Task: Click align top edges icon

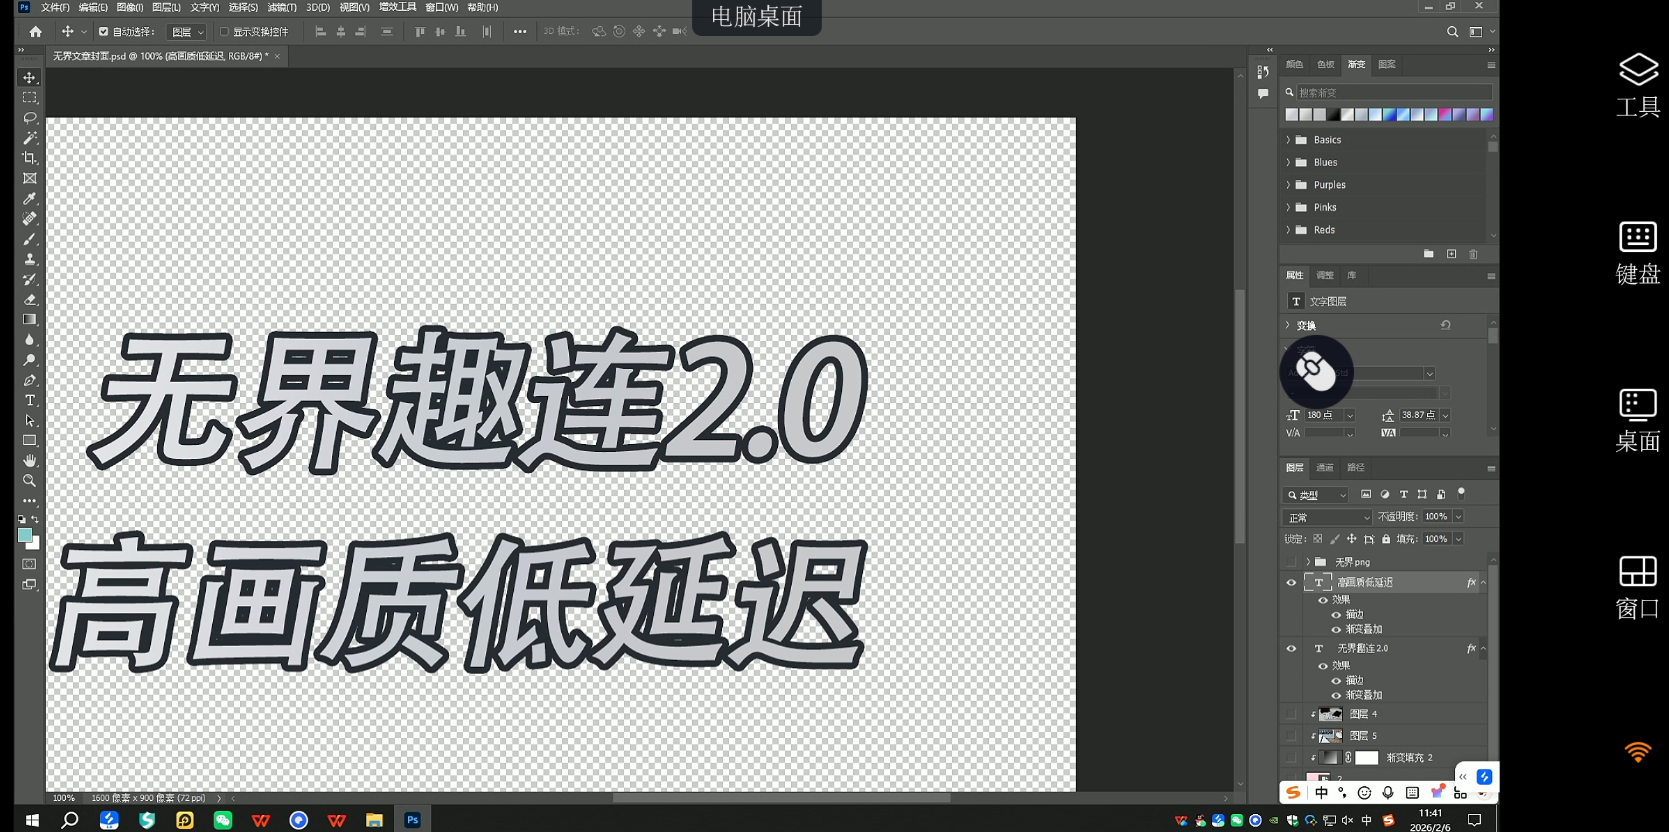Action: tap(420, 32)
